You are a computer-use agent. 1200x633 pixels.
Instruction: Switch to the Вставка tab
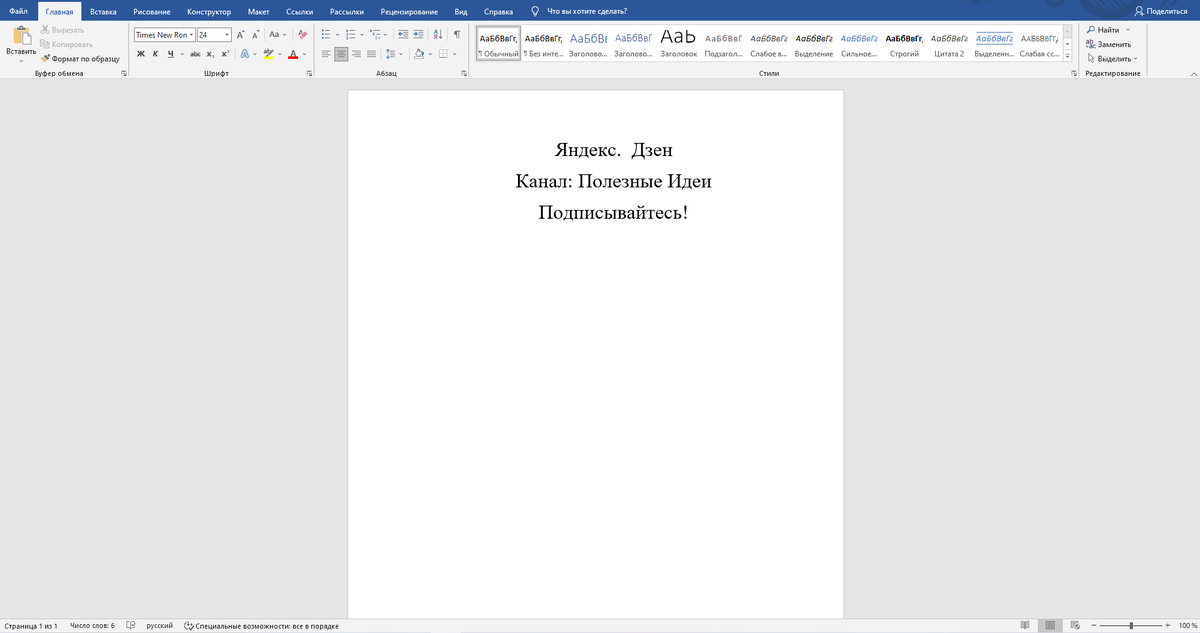[102, 10]
